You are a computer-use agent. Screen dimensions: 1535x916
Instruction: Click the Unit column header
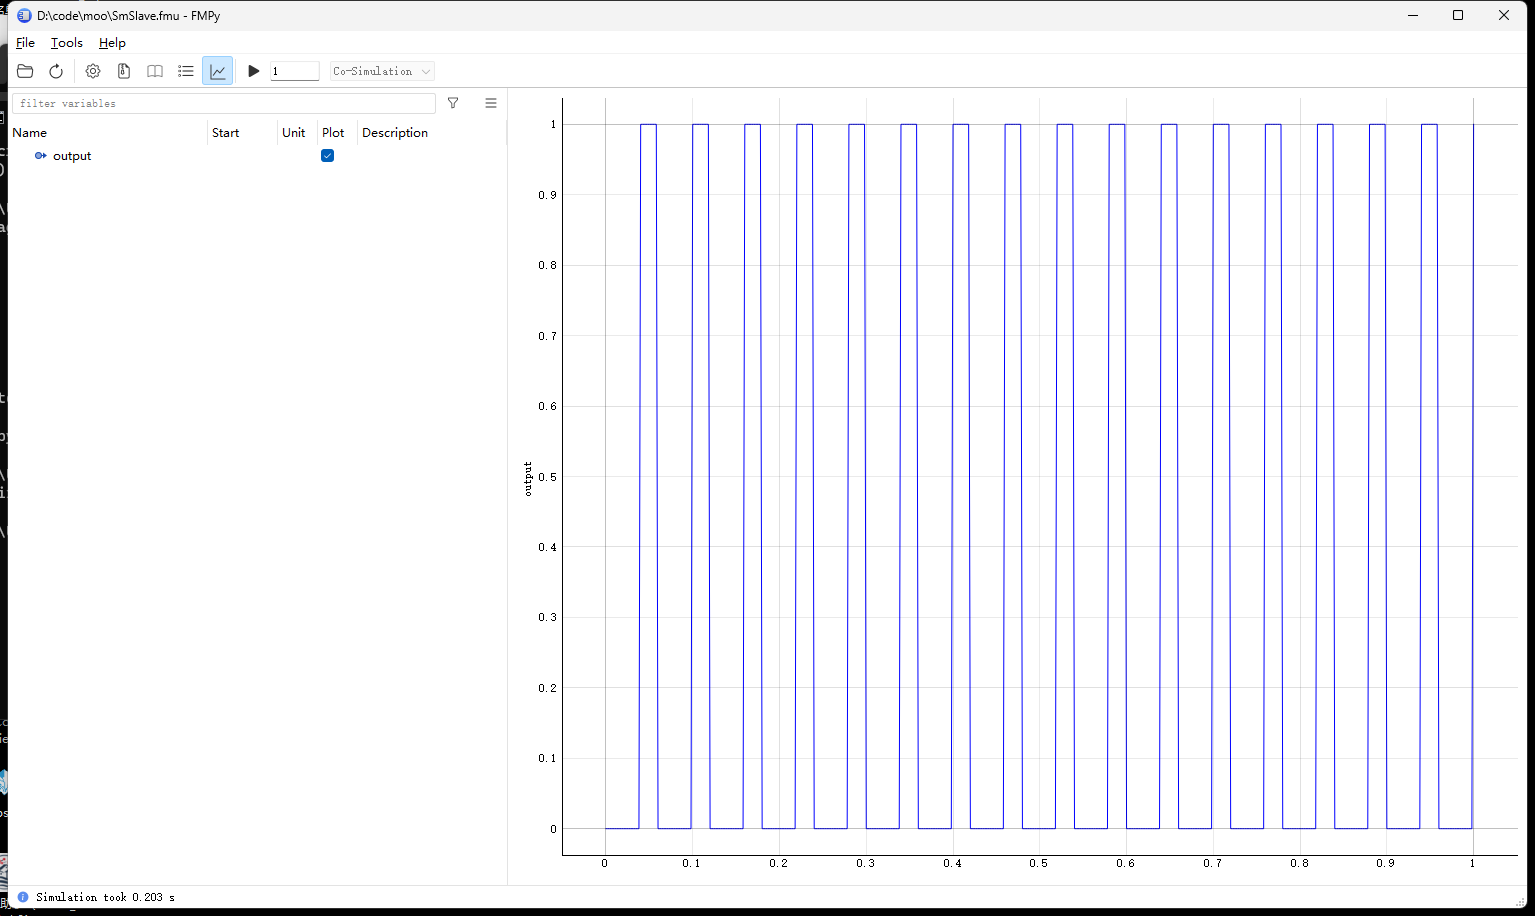tap(297, 132)
